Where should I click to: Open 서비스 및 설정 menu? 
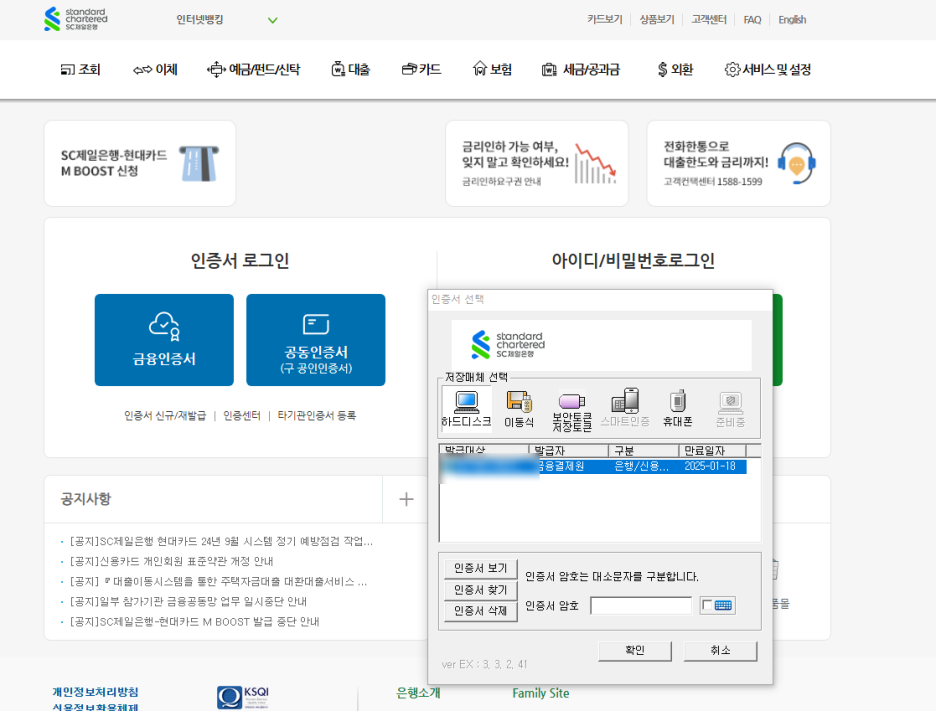[x=768, y=70]
